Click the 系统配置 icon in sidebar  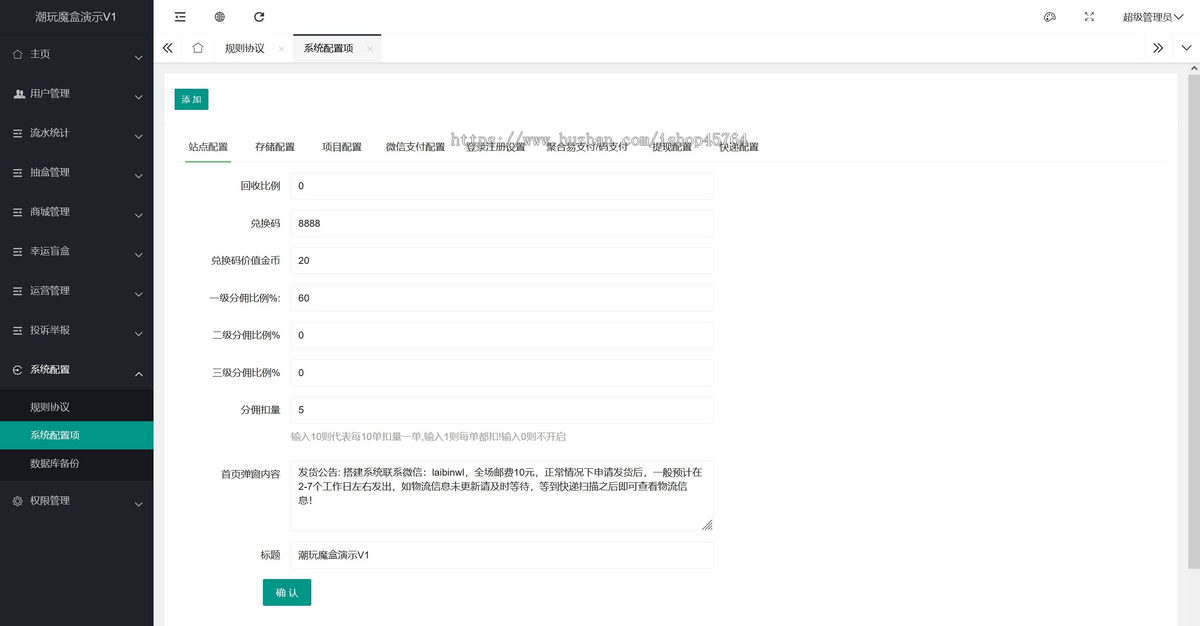(x=18, y=370)
